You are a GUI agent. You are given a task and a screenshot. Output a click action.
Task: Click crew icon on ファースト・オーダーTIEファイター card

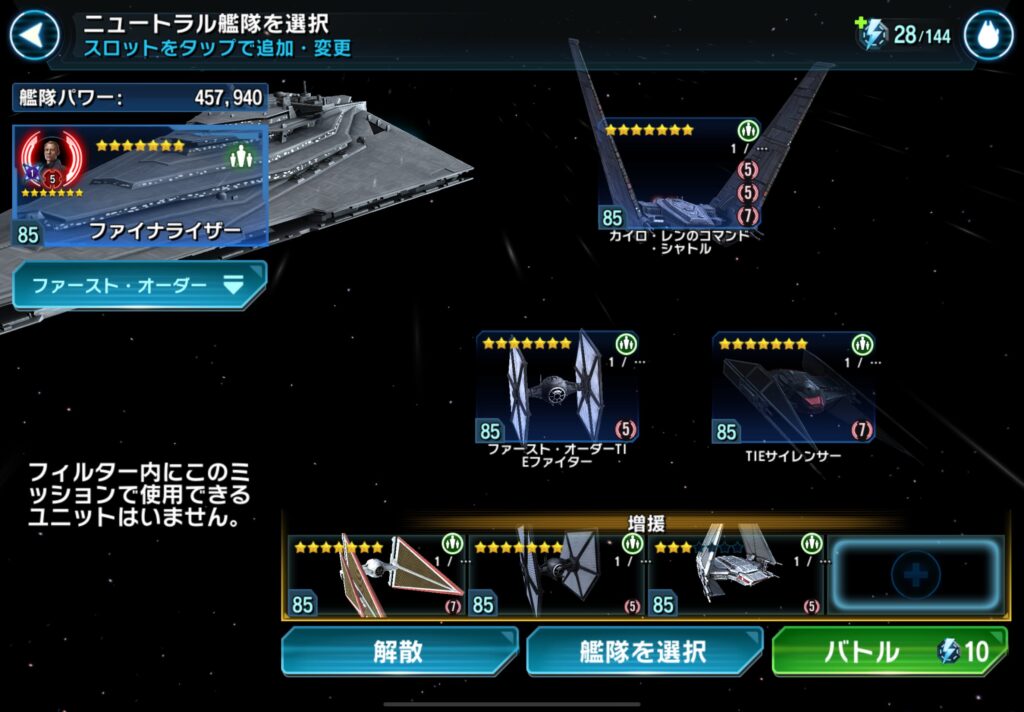[x=626, y=344]
